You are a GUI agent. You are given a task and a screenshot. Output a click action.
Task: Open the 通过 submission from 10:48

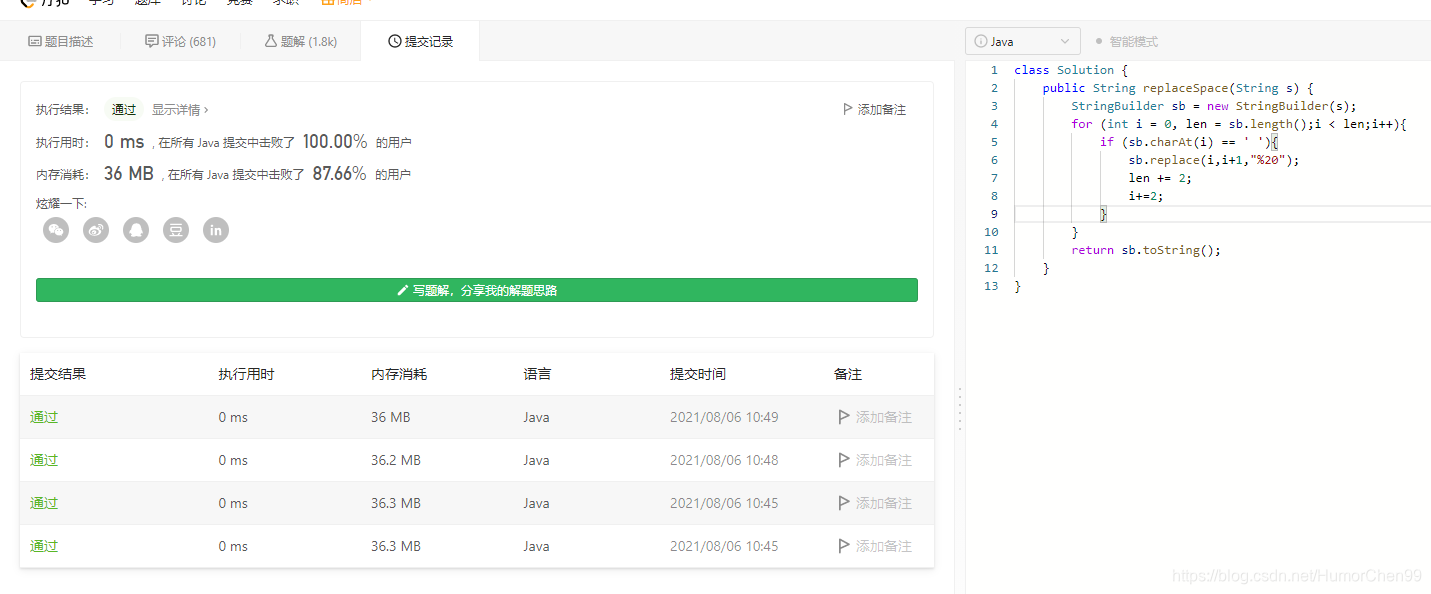(44, 460)
